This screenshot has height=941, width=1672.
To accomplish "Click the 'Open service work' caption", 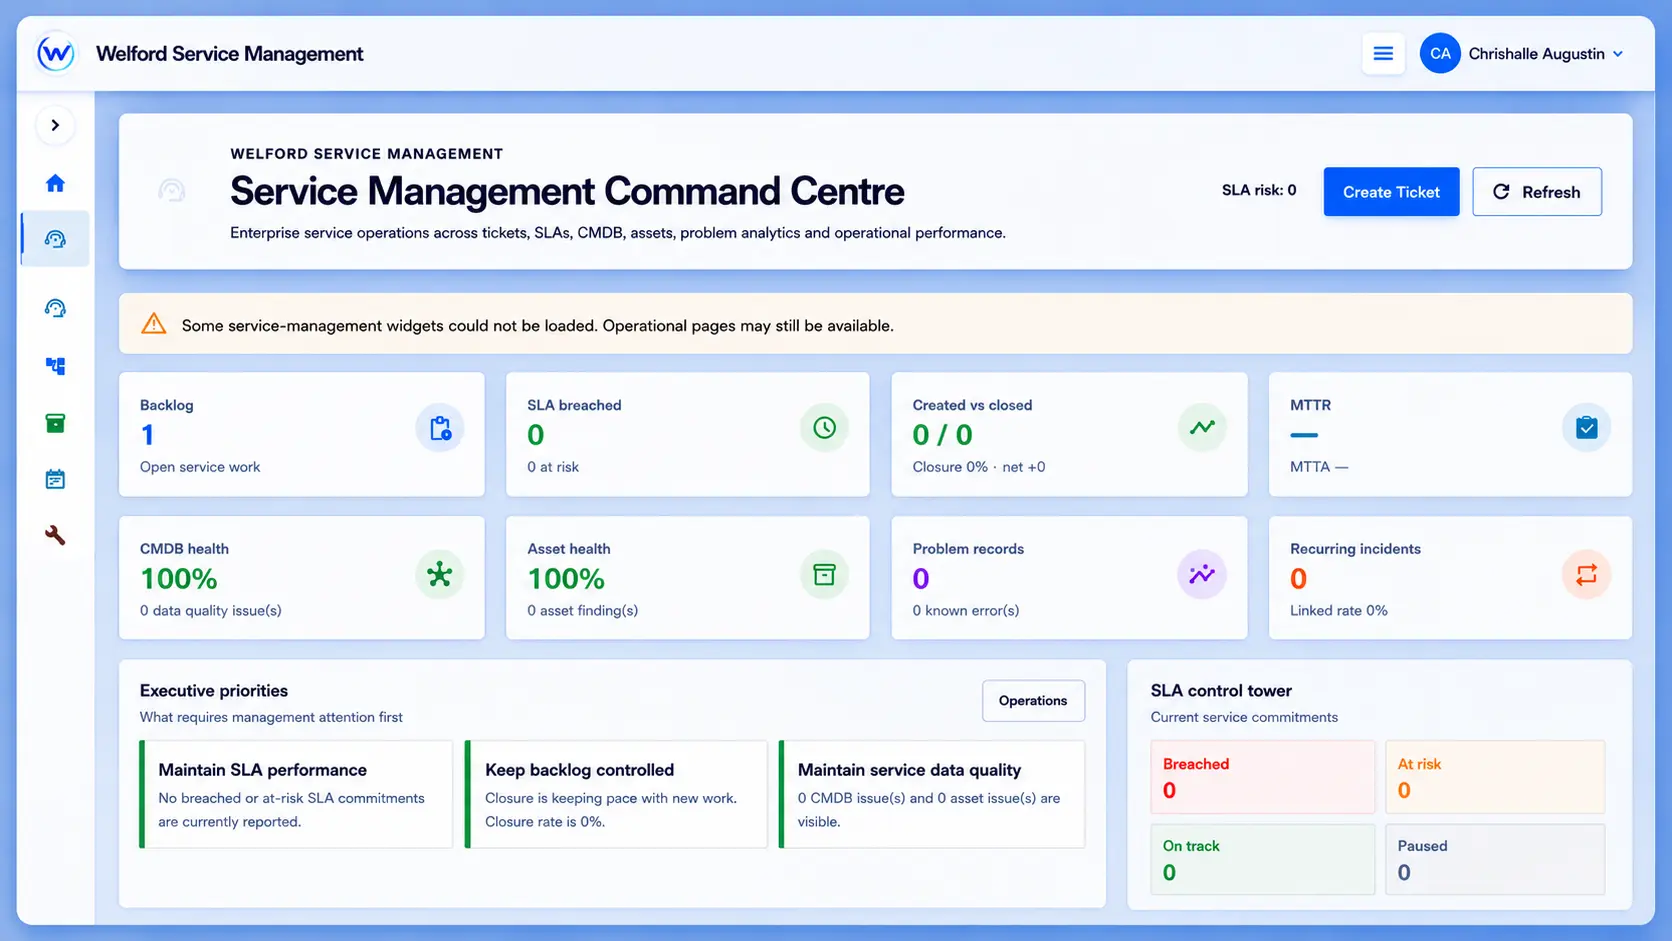I will 200,467.
